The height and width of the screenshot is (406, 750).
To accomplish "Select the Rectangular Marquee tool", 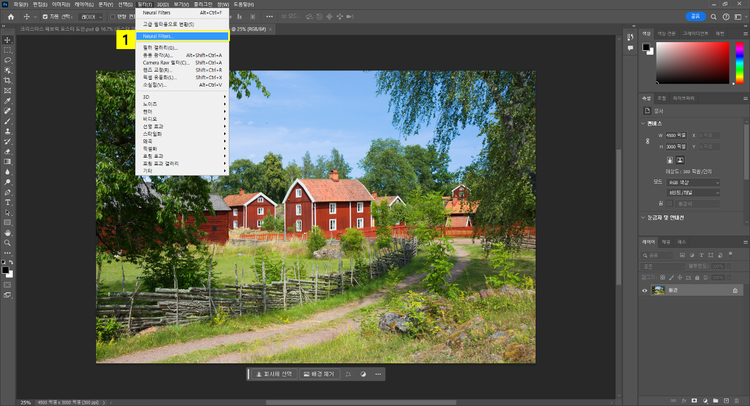I will pyautogui.click(x=7, y=50).
